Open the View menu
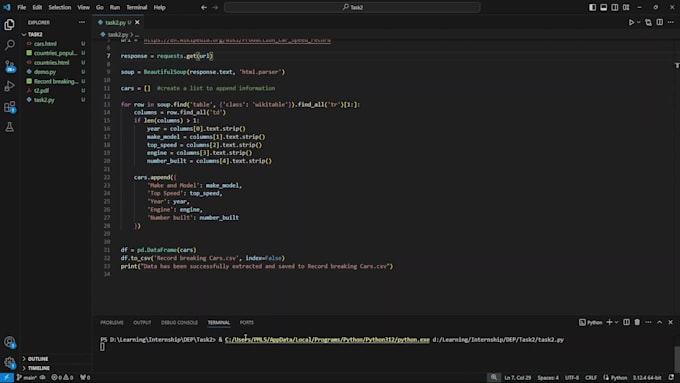The width and height of the screenshot is (680, 383). 83,7
